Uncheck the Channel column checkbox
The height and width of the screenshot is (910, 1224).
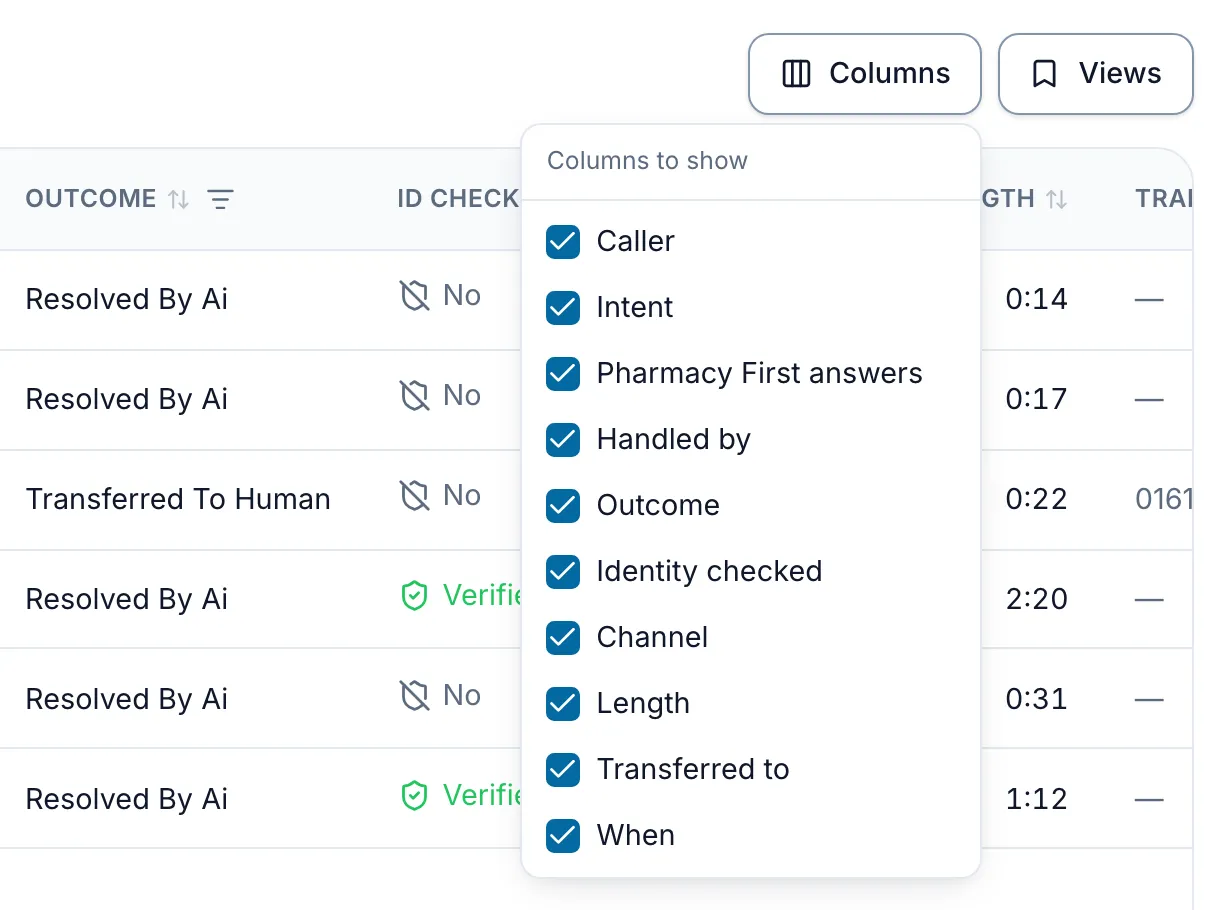click(563, 637)
